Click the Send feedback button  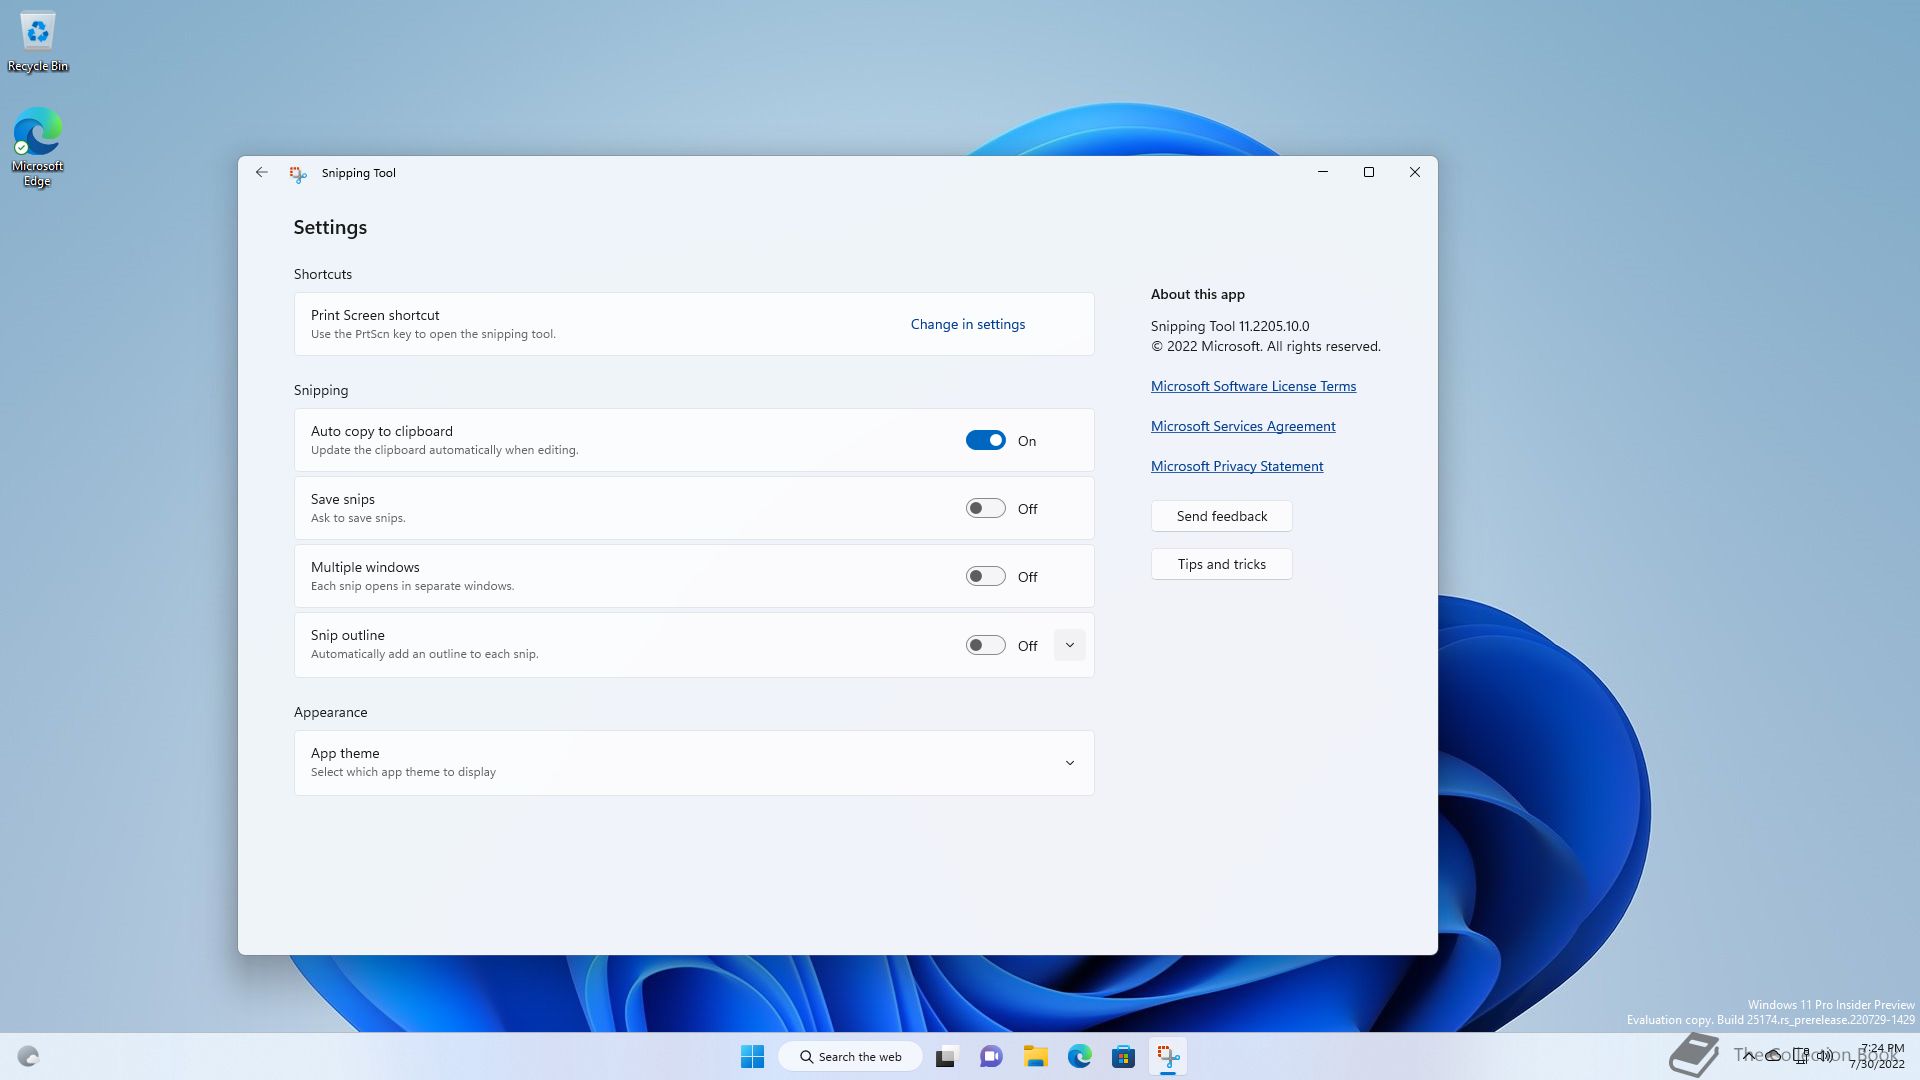(x=1221, y=516)
